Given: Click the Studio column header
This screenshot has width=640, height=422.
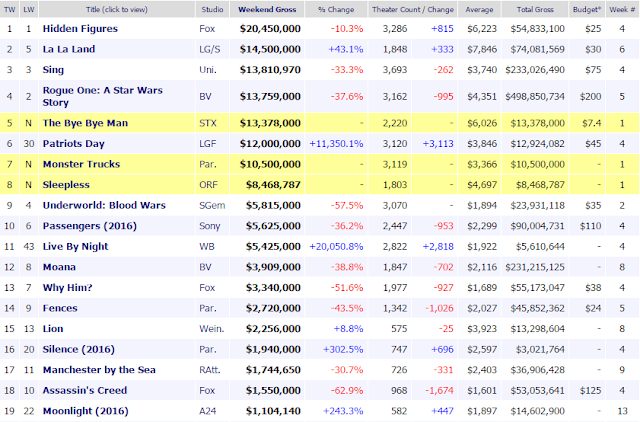Looking at the screenshot, I should click(x=211, y=9).
